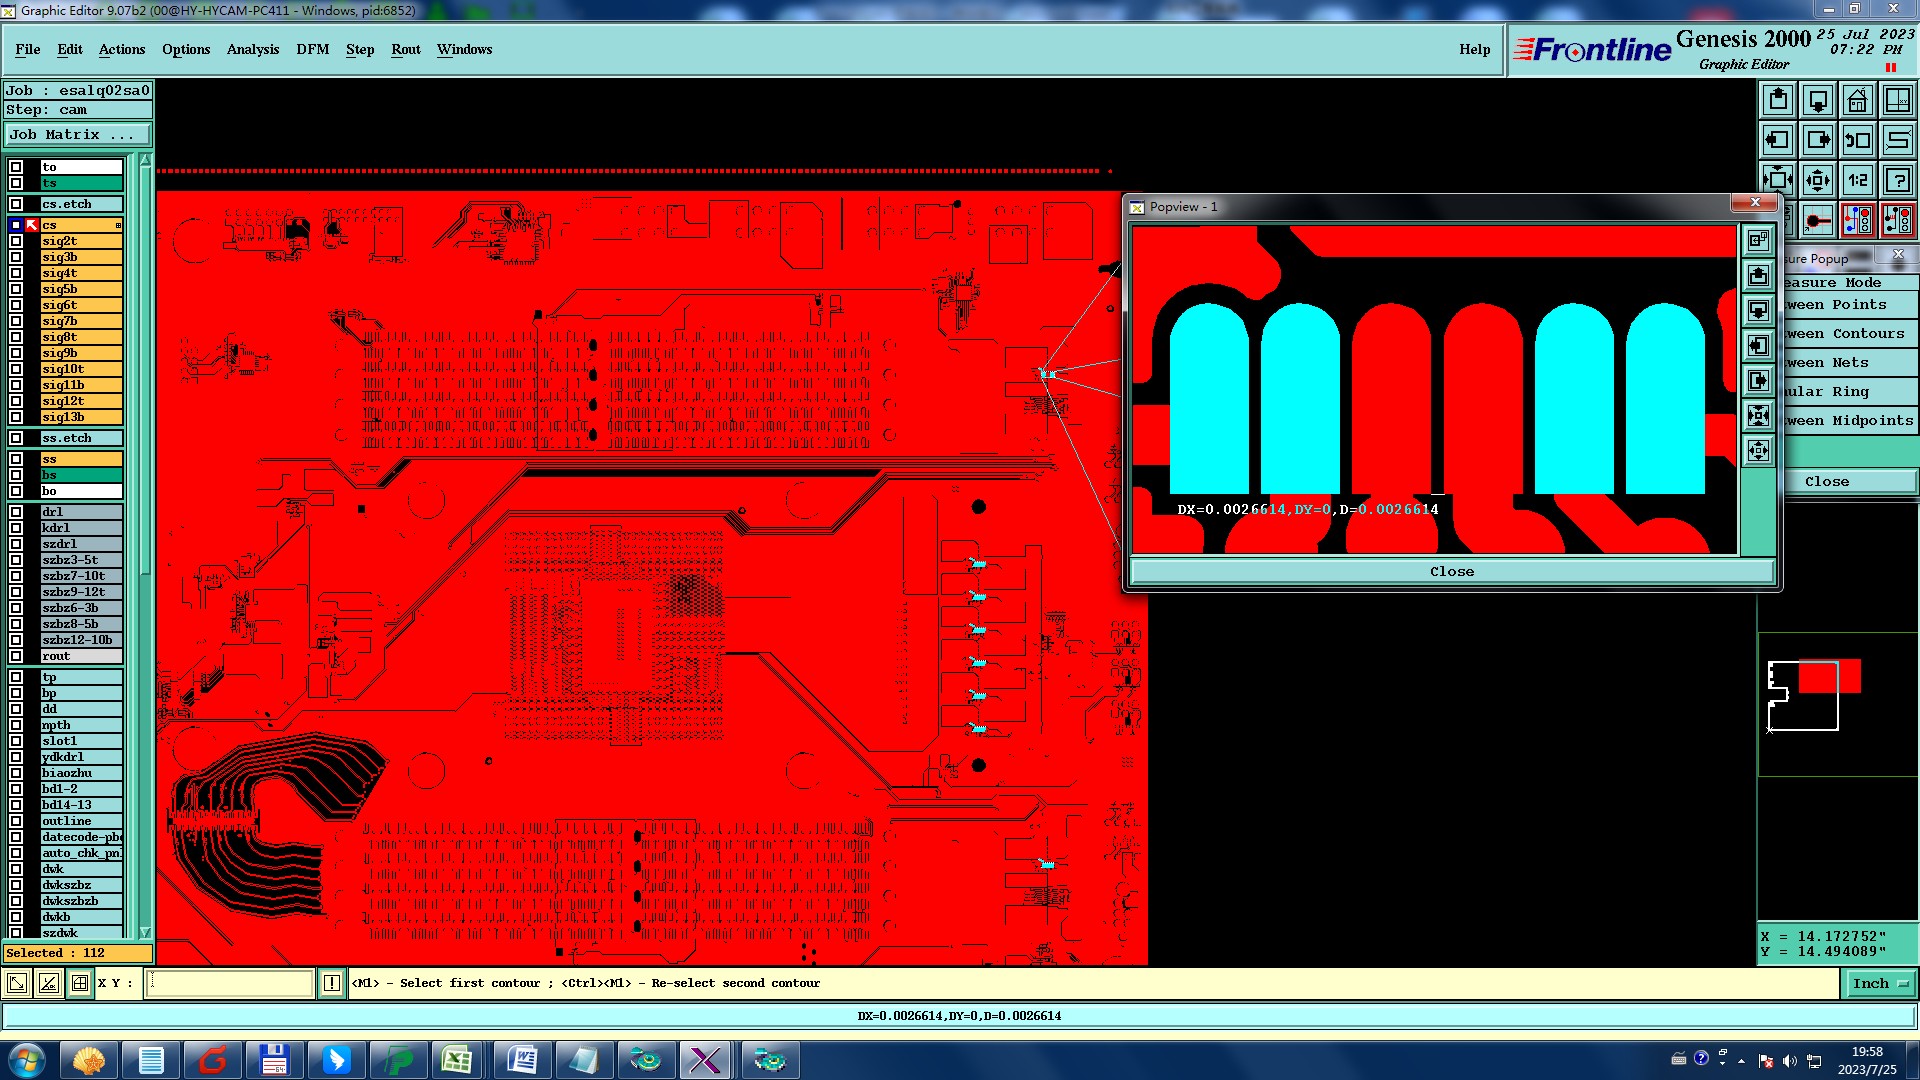Click the angle measurement icon at bottom-left
The width and height of the screenshot is (1920, 1080).
coord(48,984)
